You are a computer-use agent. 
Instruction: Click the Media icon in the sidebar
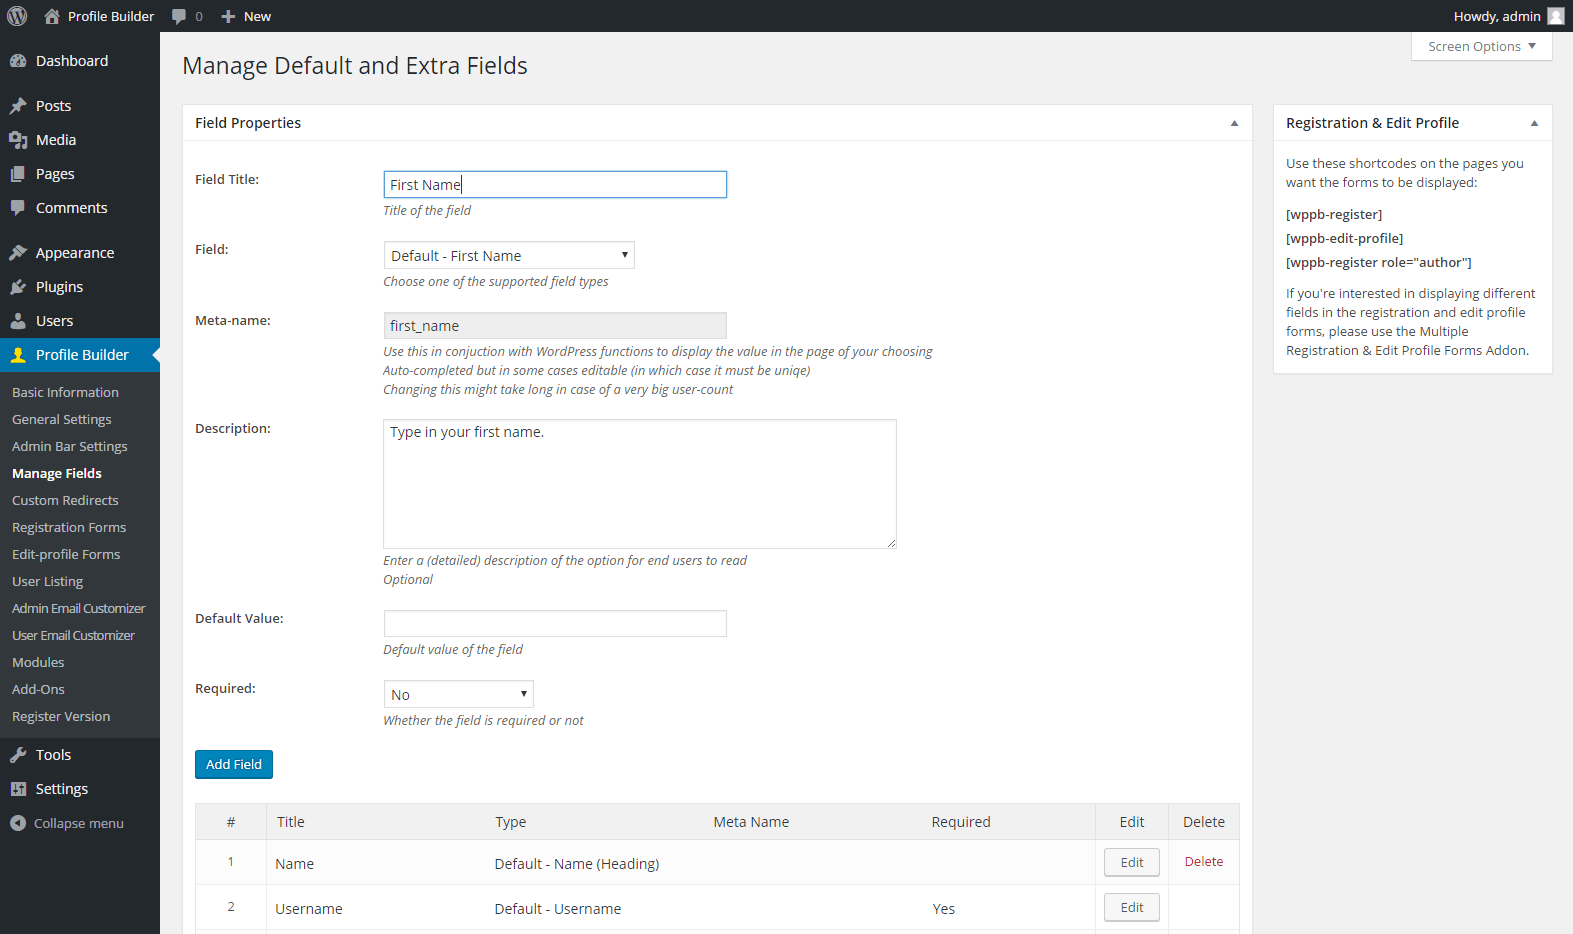[x=18, y=140]
